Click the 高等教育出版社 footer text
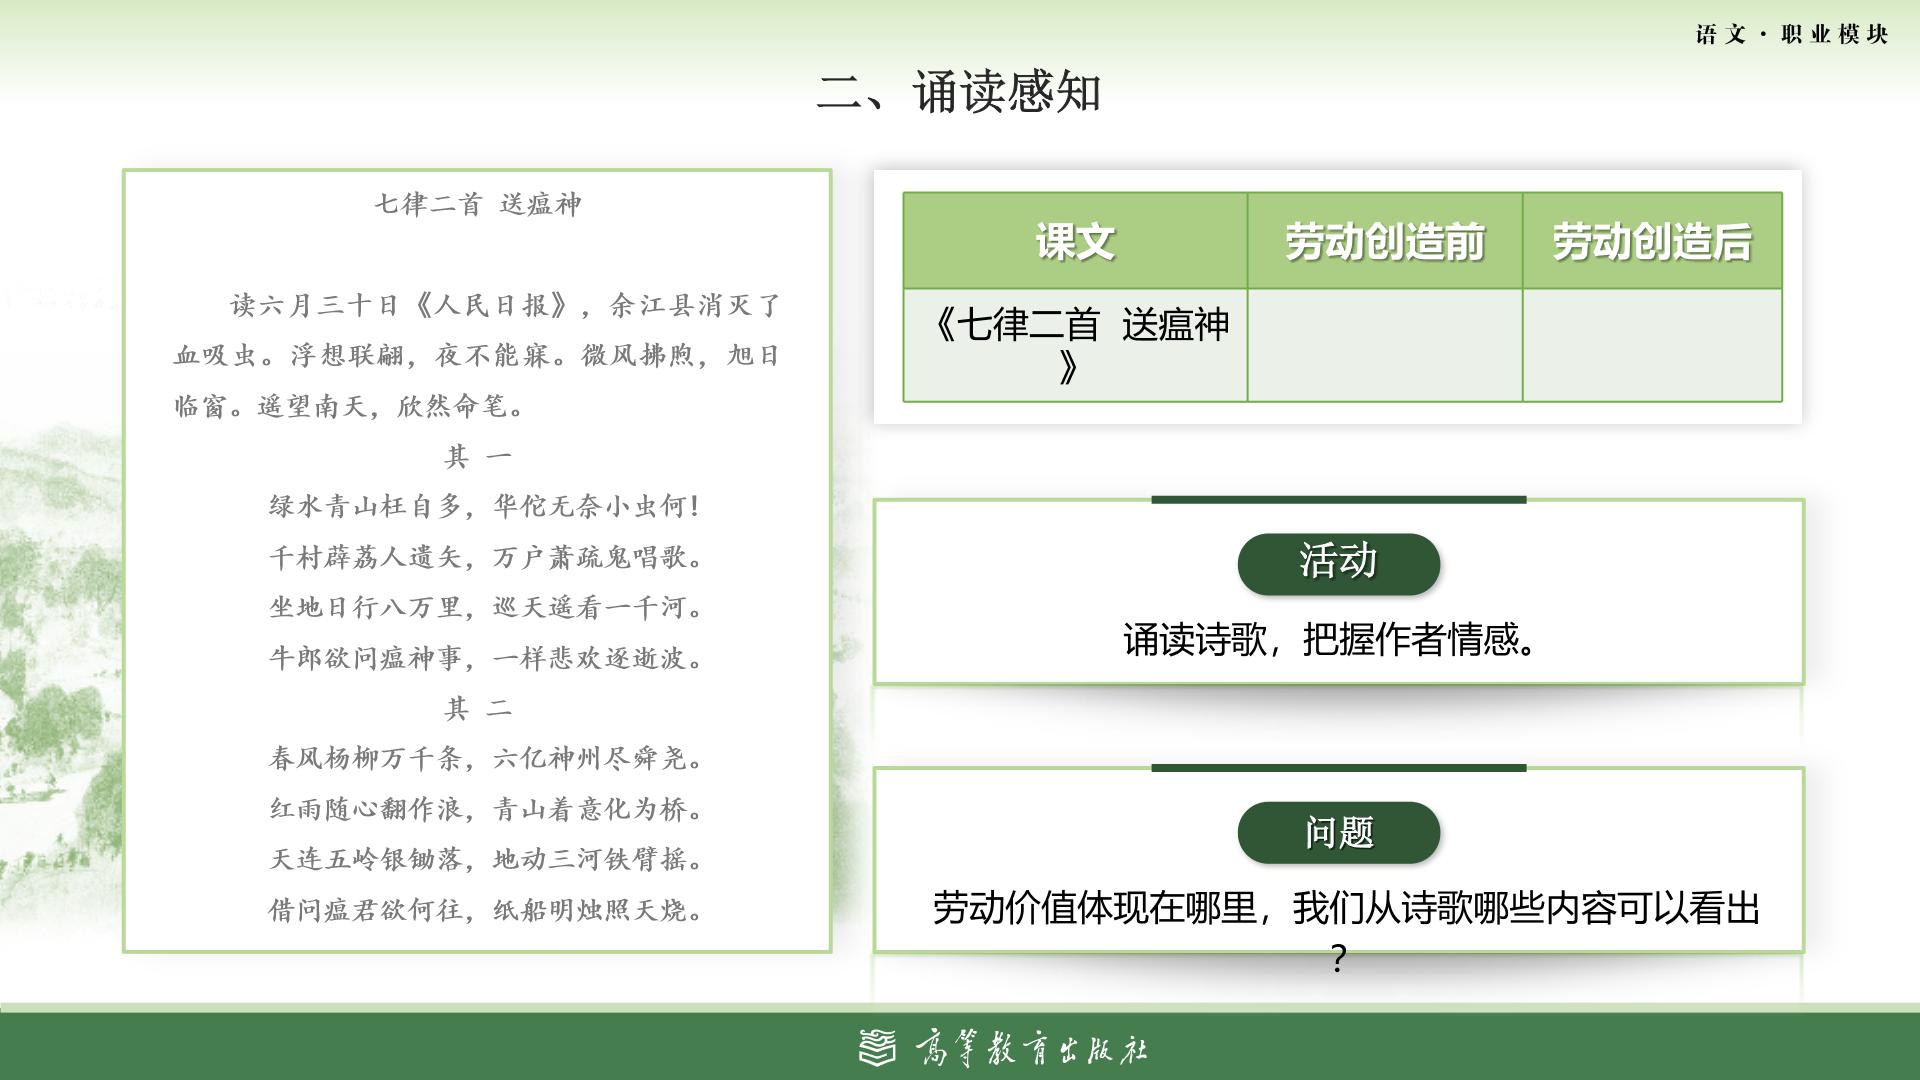This screenshot has width=1920, height=1080. click(1031, 1049)
